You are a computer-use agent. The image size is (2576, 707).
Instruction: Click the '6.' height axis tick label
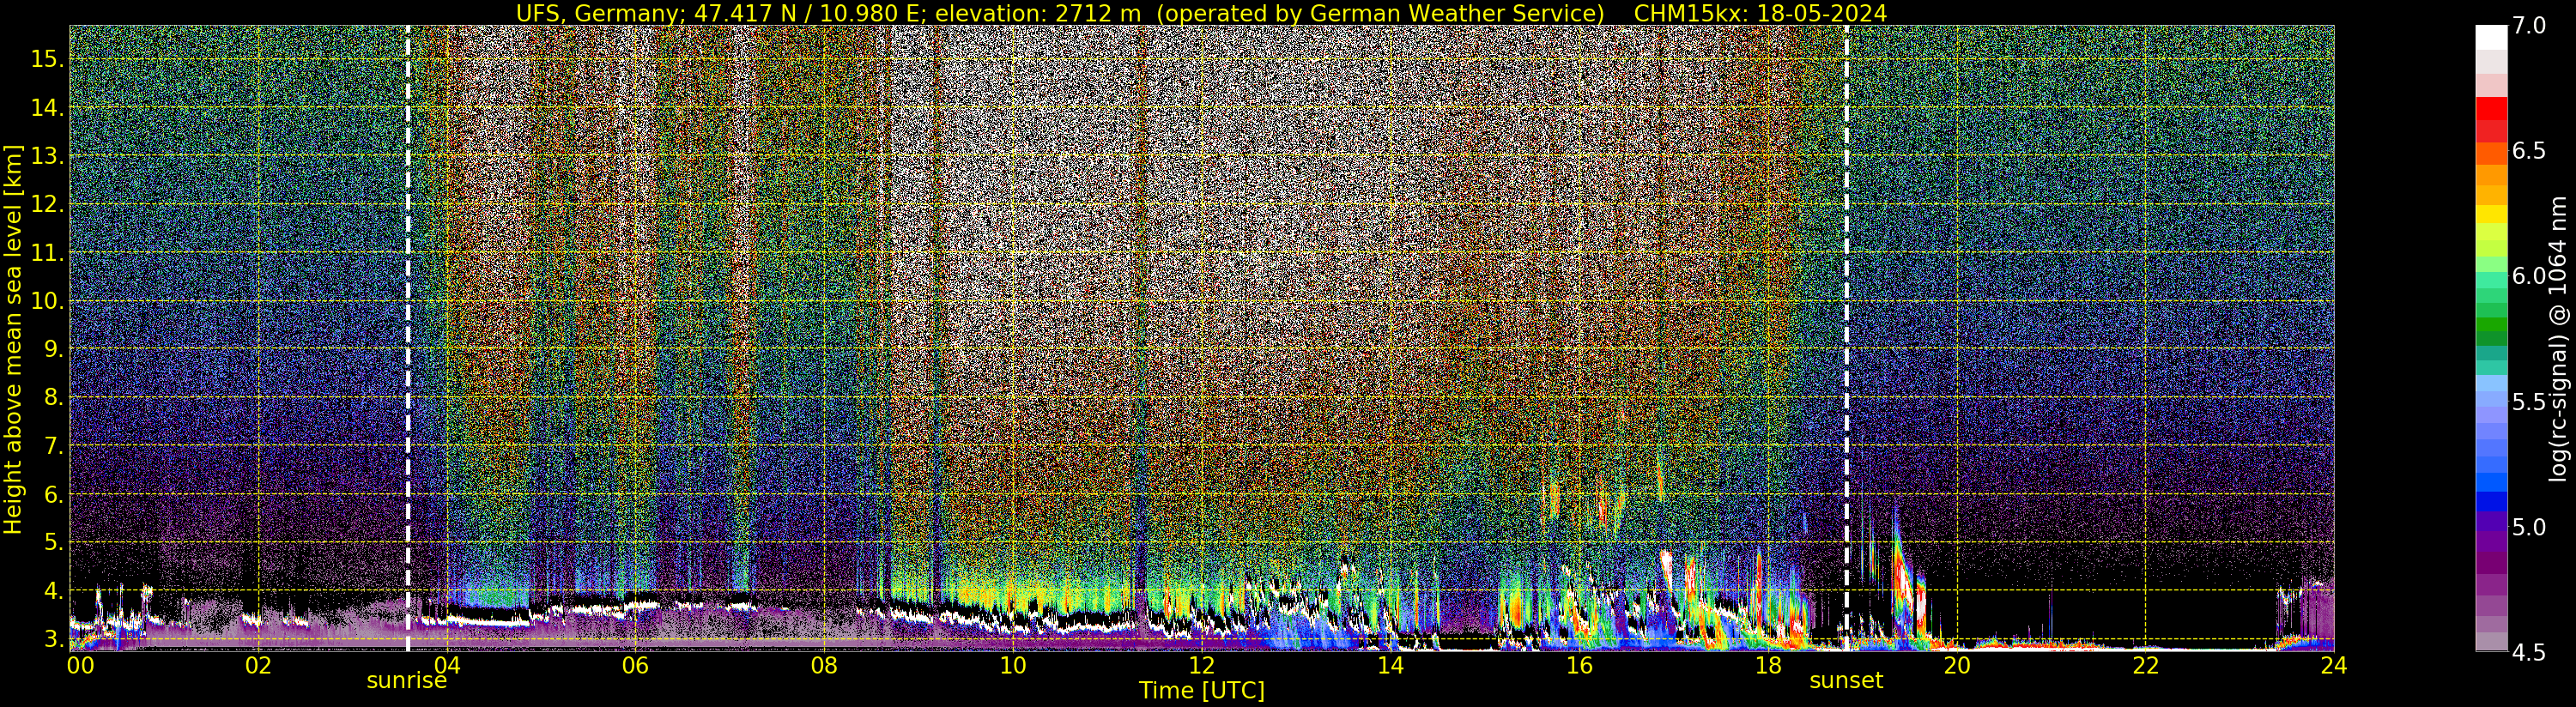tap(53, 494)
